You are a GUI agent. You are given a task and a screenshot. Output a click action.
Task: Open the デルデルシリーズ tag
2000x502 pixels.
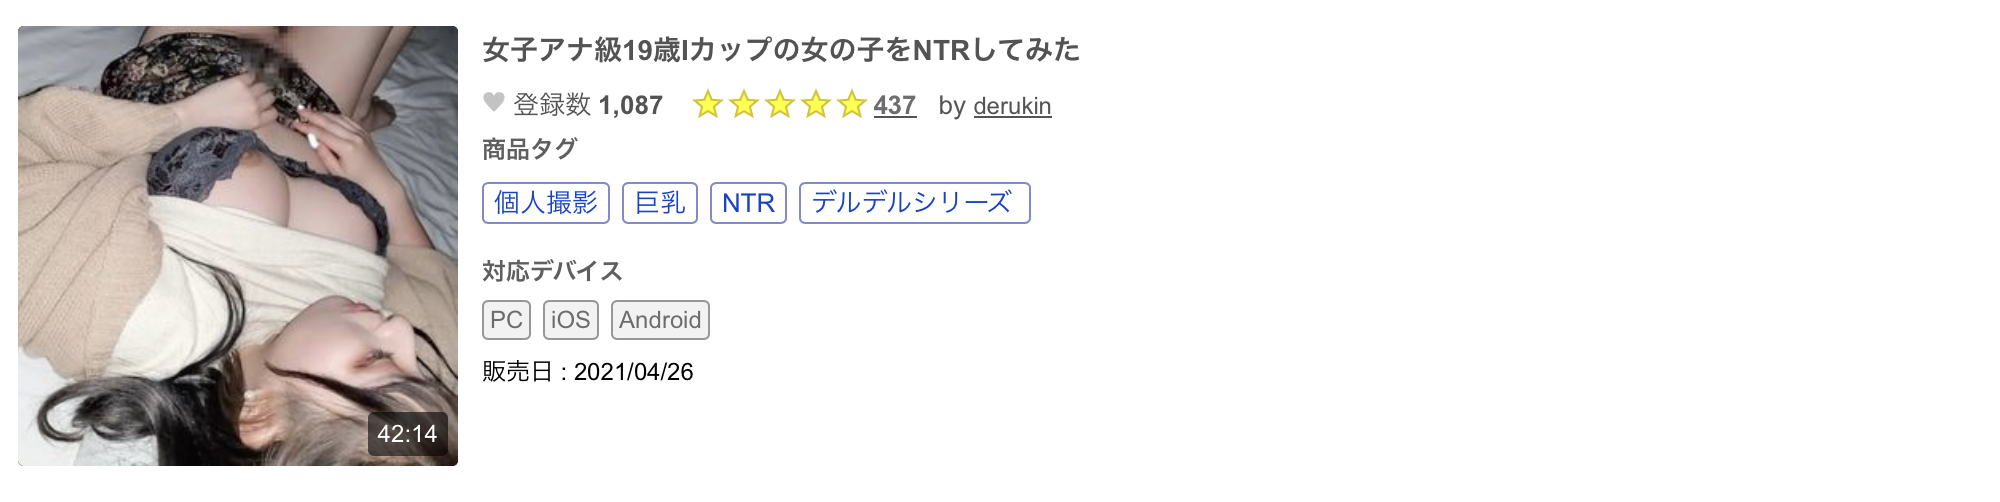(x=914, y=203)
